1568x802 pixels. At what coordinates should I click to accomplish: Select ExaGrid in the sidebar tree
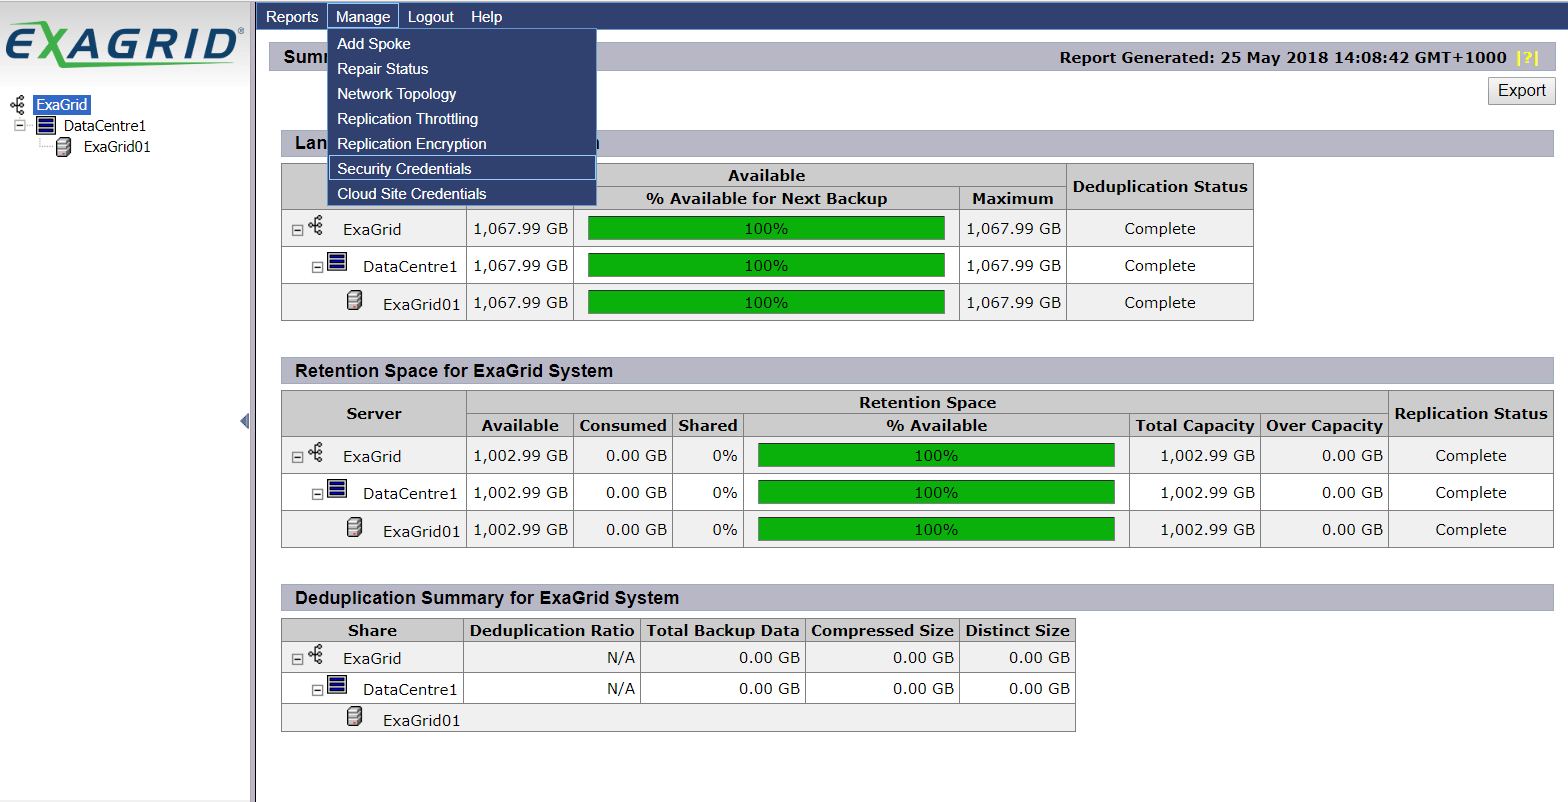click(62, 105)
